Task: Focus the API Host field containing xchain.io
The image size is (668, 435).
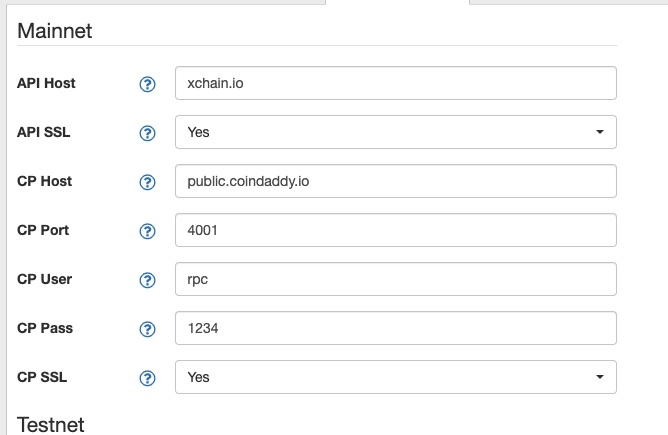Action: point(396,83)
